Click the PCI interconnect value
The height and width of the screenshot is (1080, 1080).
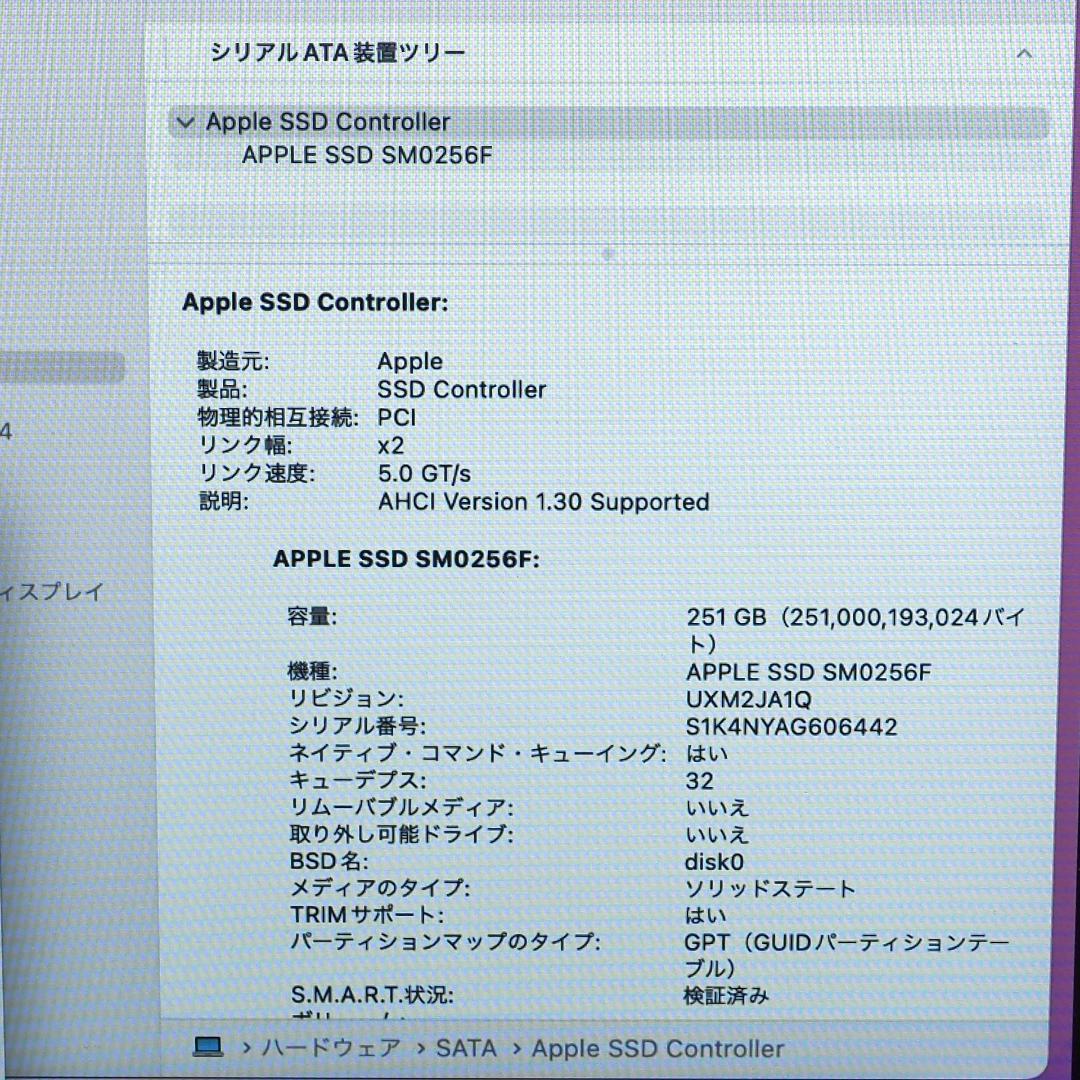click(397, 417)
